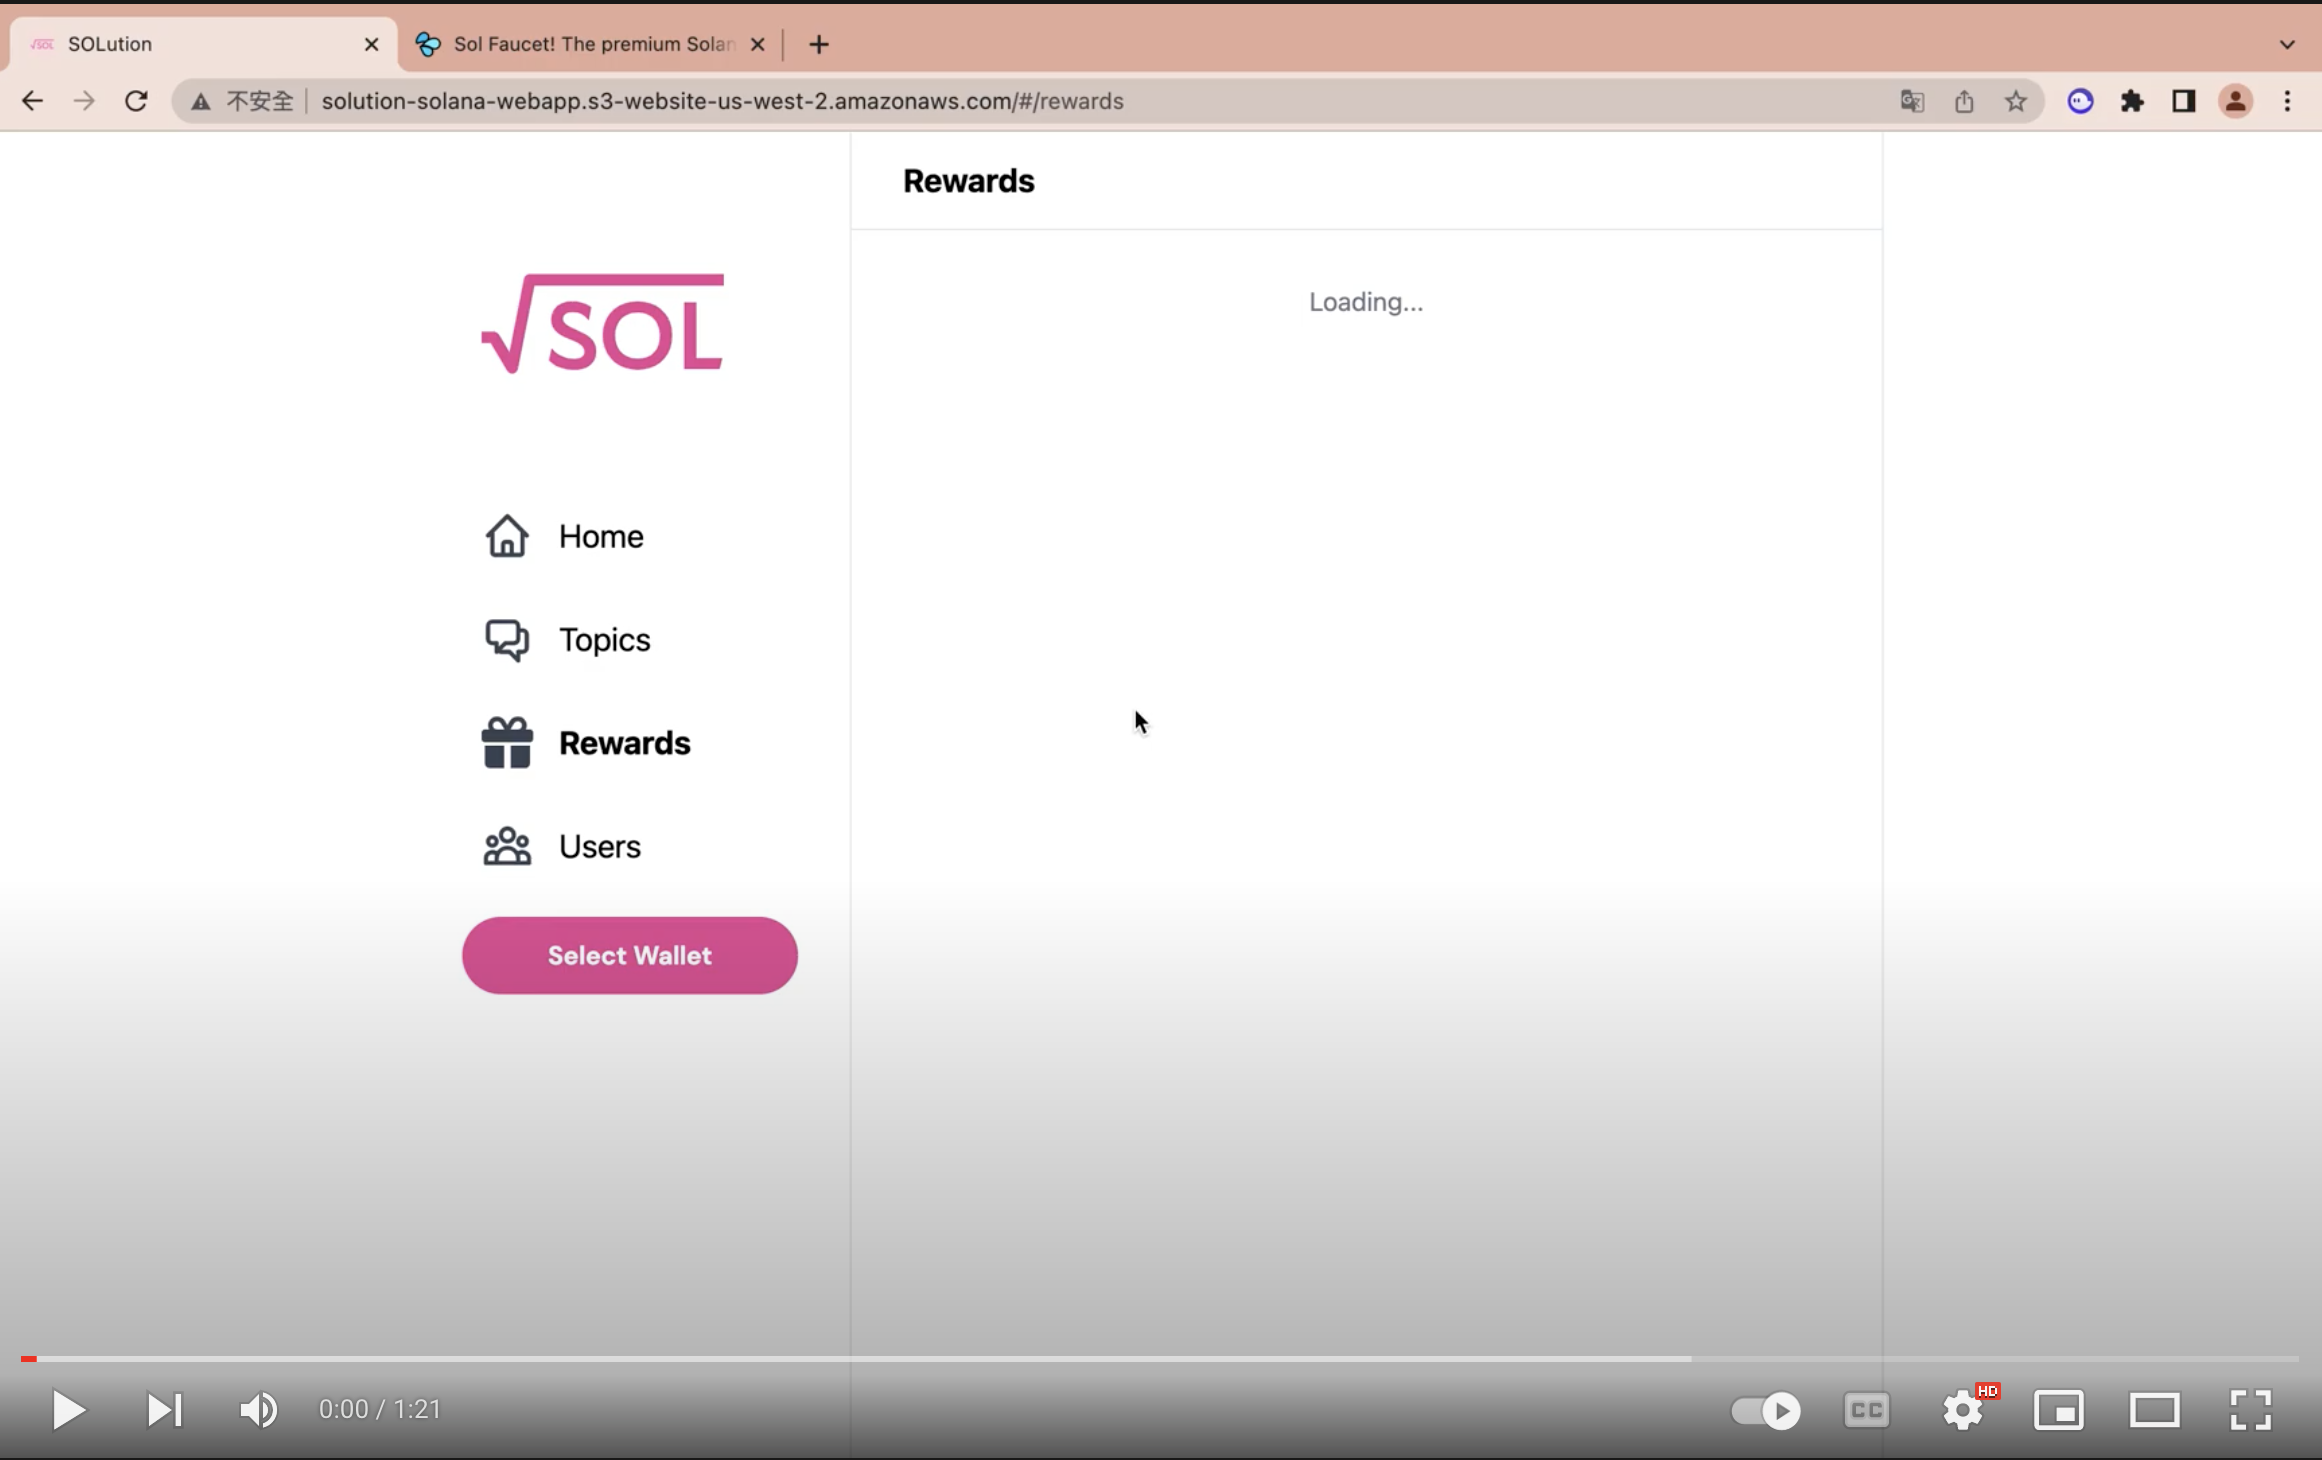Click the URL address bar
The height and width of the screenshot is (1460, 2322).
coord(1000,101)
